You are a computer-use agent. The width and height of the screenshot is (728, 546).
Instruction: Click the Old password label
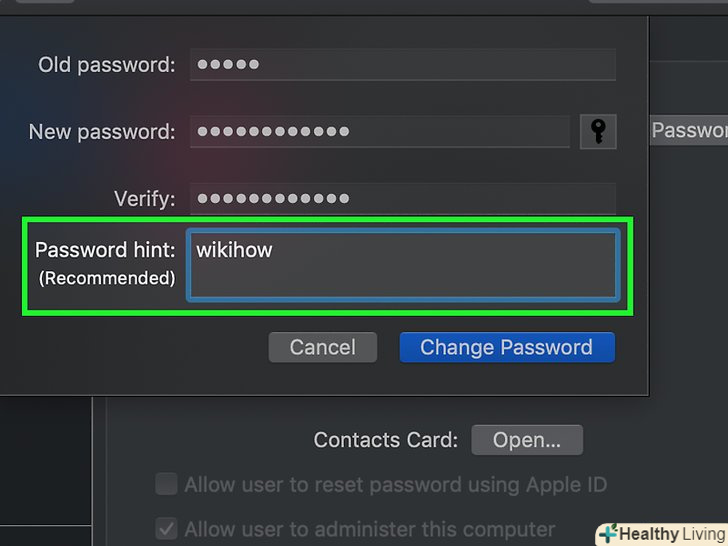107,65
